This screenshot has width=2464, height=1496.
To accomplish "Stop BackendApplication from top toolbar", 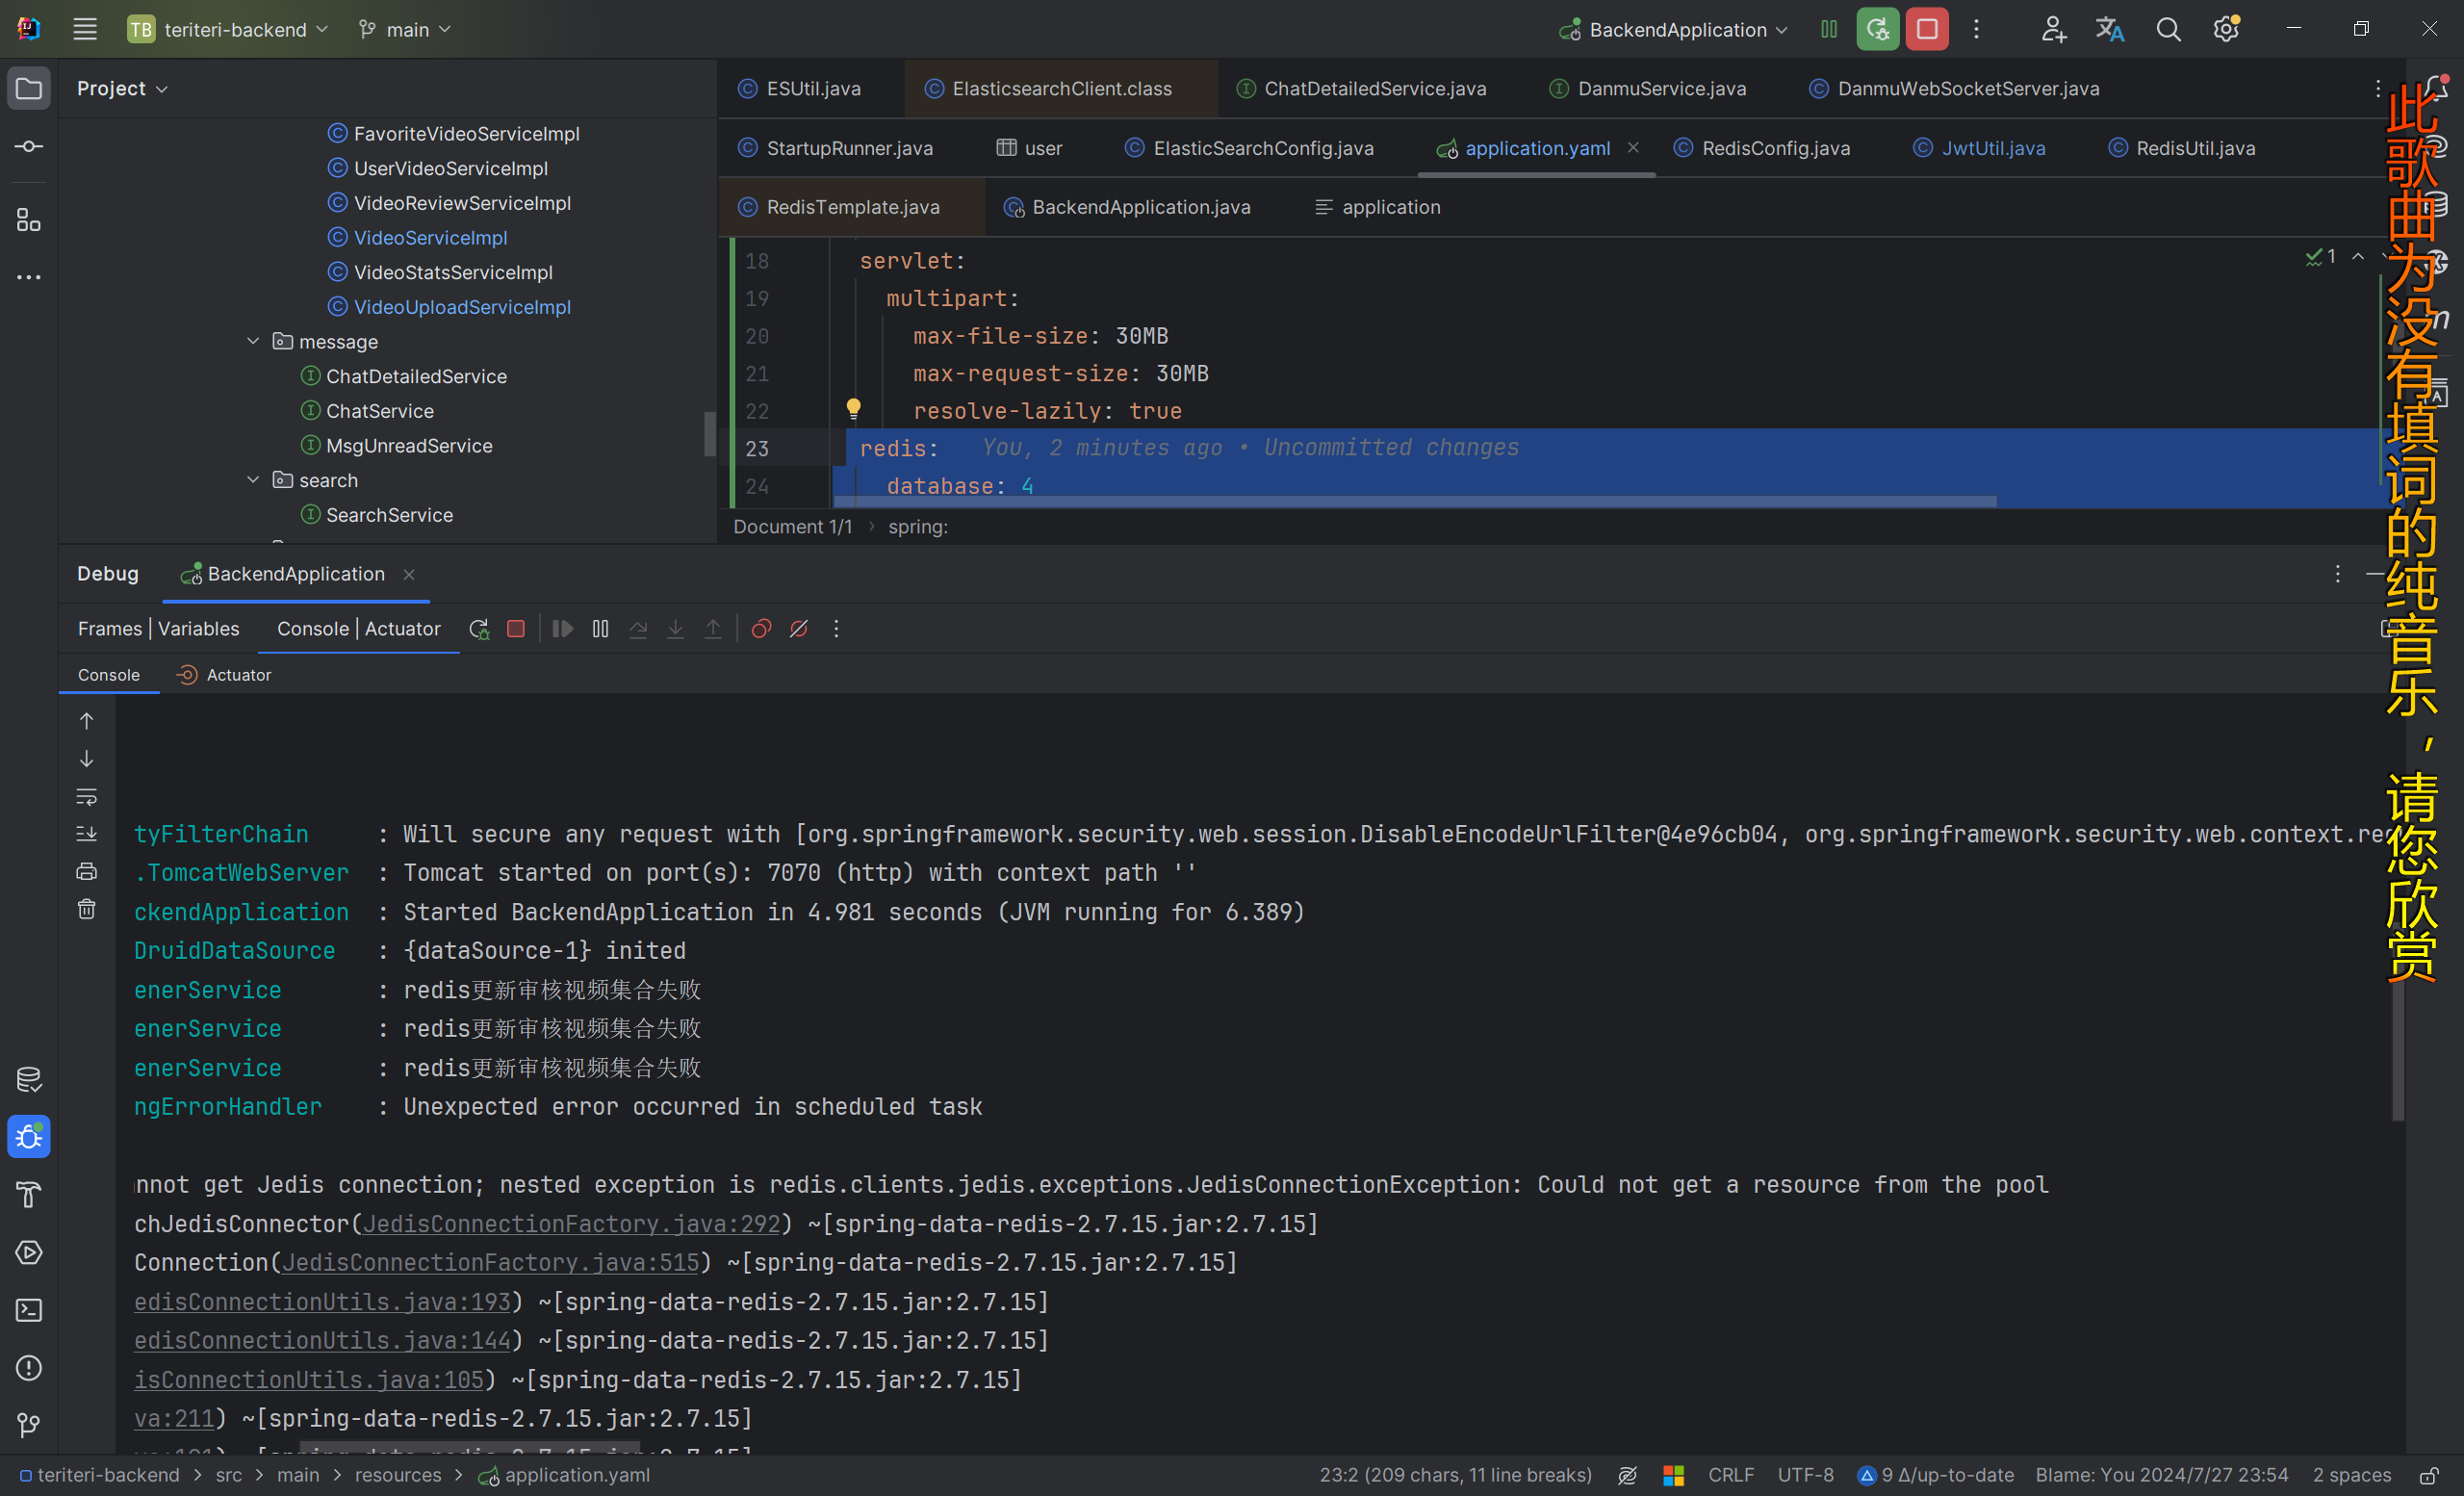I will point(1927,29).
